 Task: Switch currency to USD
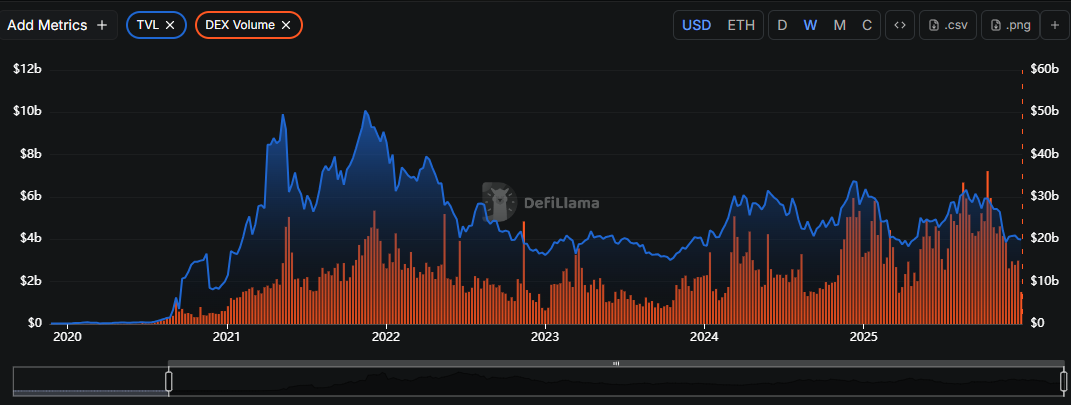[697, 25]
